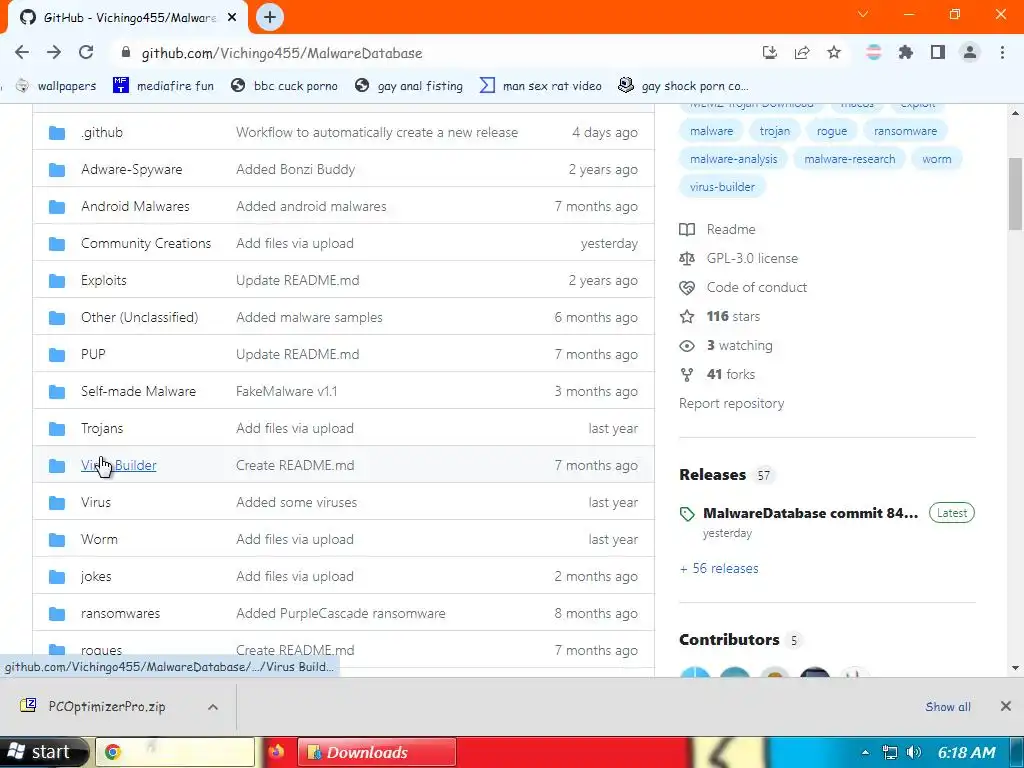Open the PUP folder
This screenshot has width=1024, height=768.
[93, 354]
